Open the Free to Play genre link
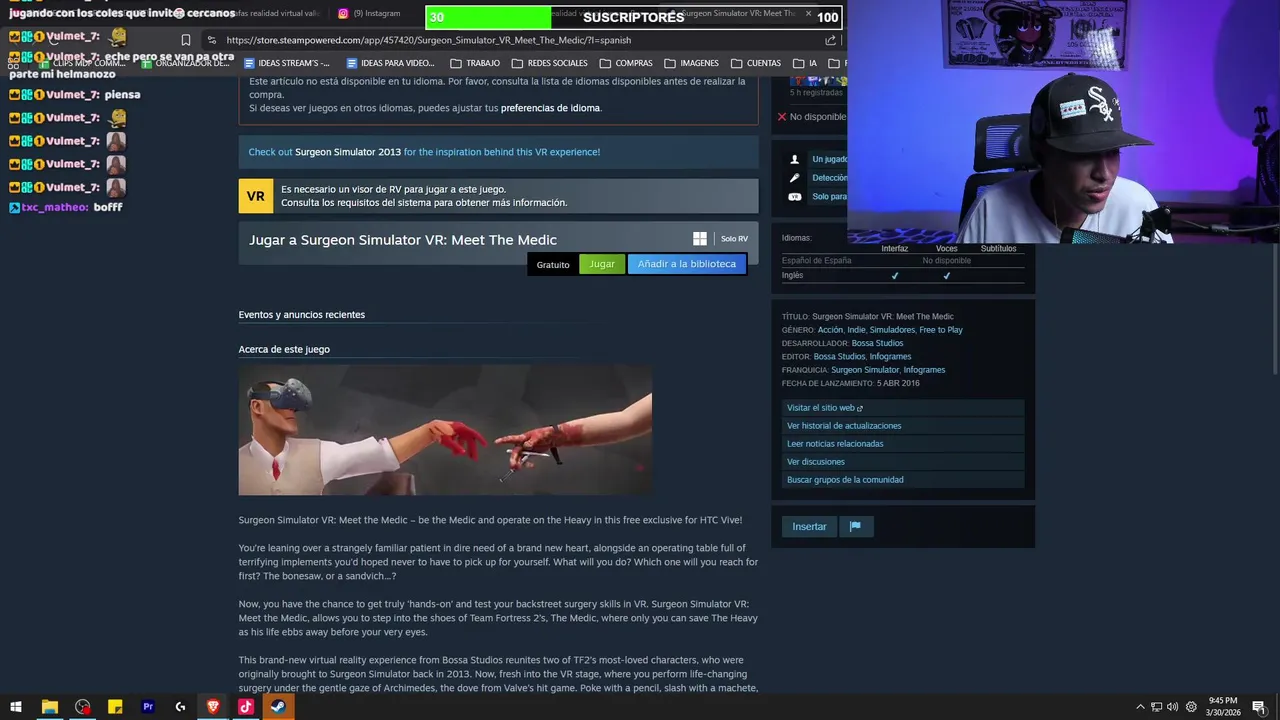This screenshot has width=1280, height=720. (941, 330)
